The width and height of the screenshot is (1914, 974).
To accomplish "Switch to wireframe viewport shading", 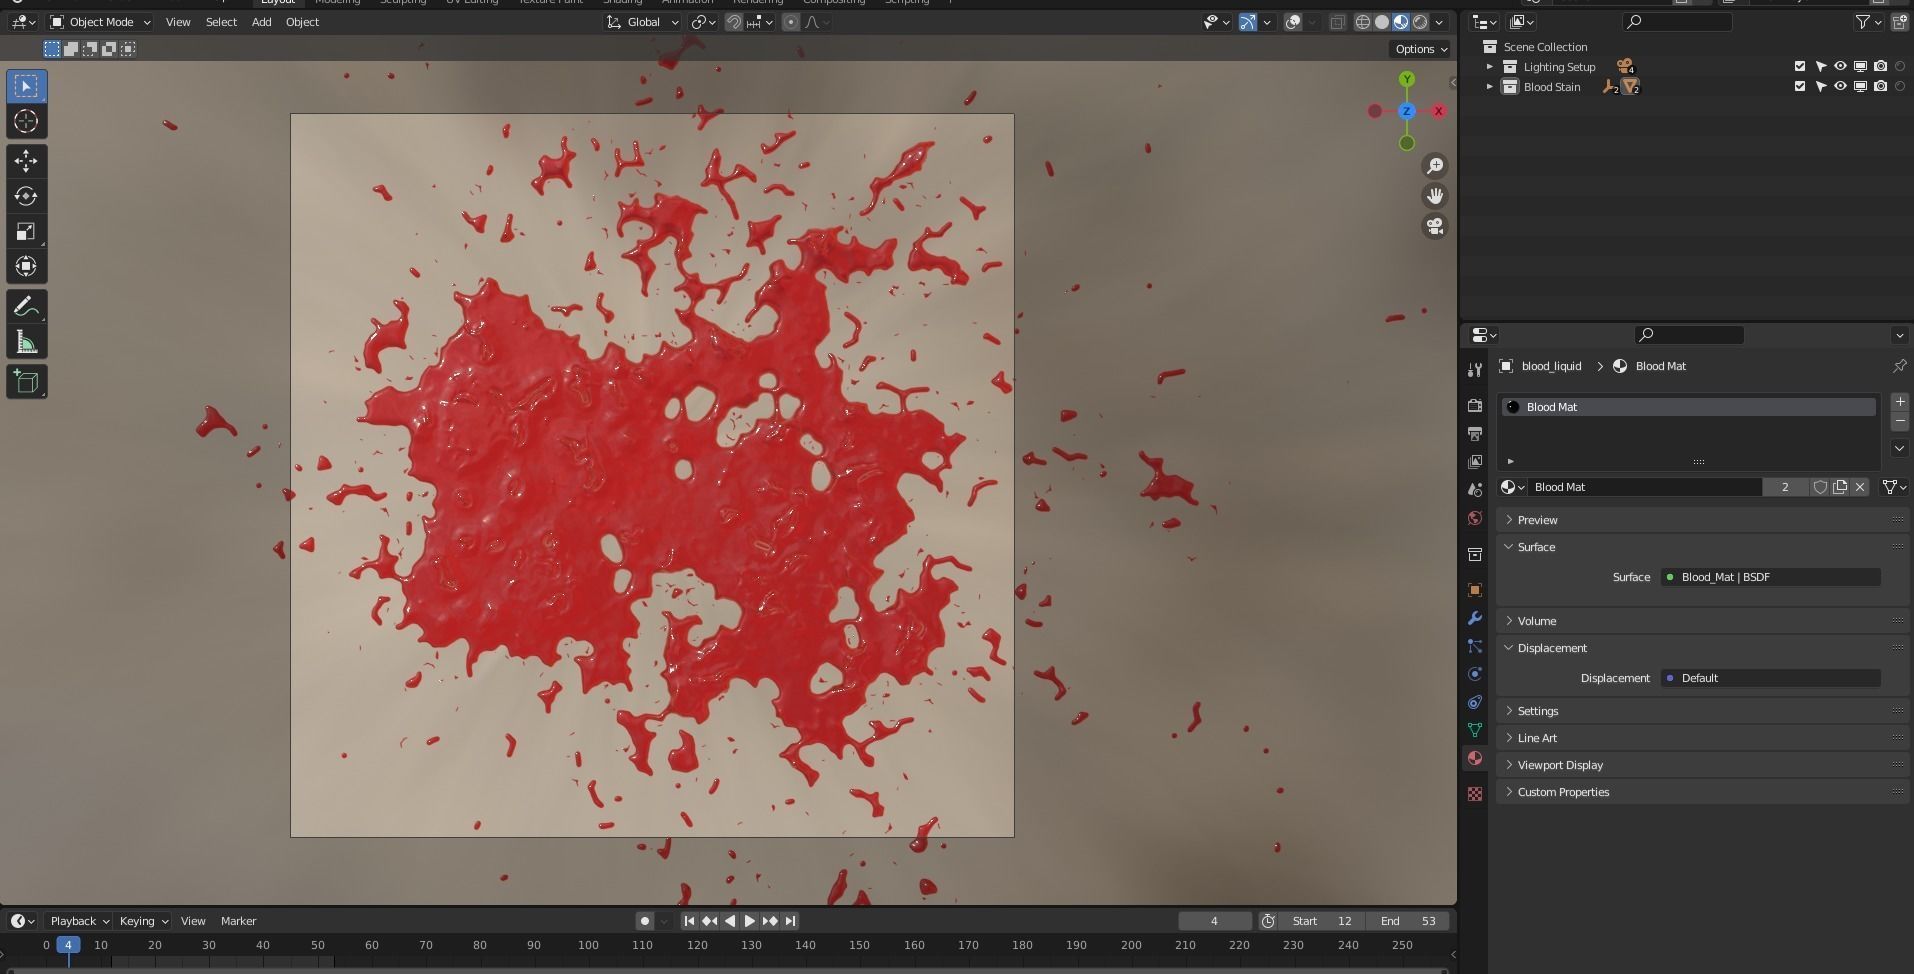I will [1362, 22].
